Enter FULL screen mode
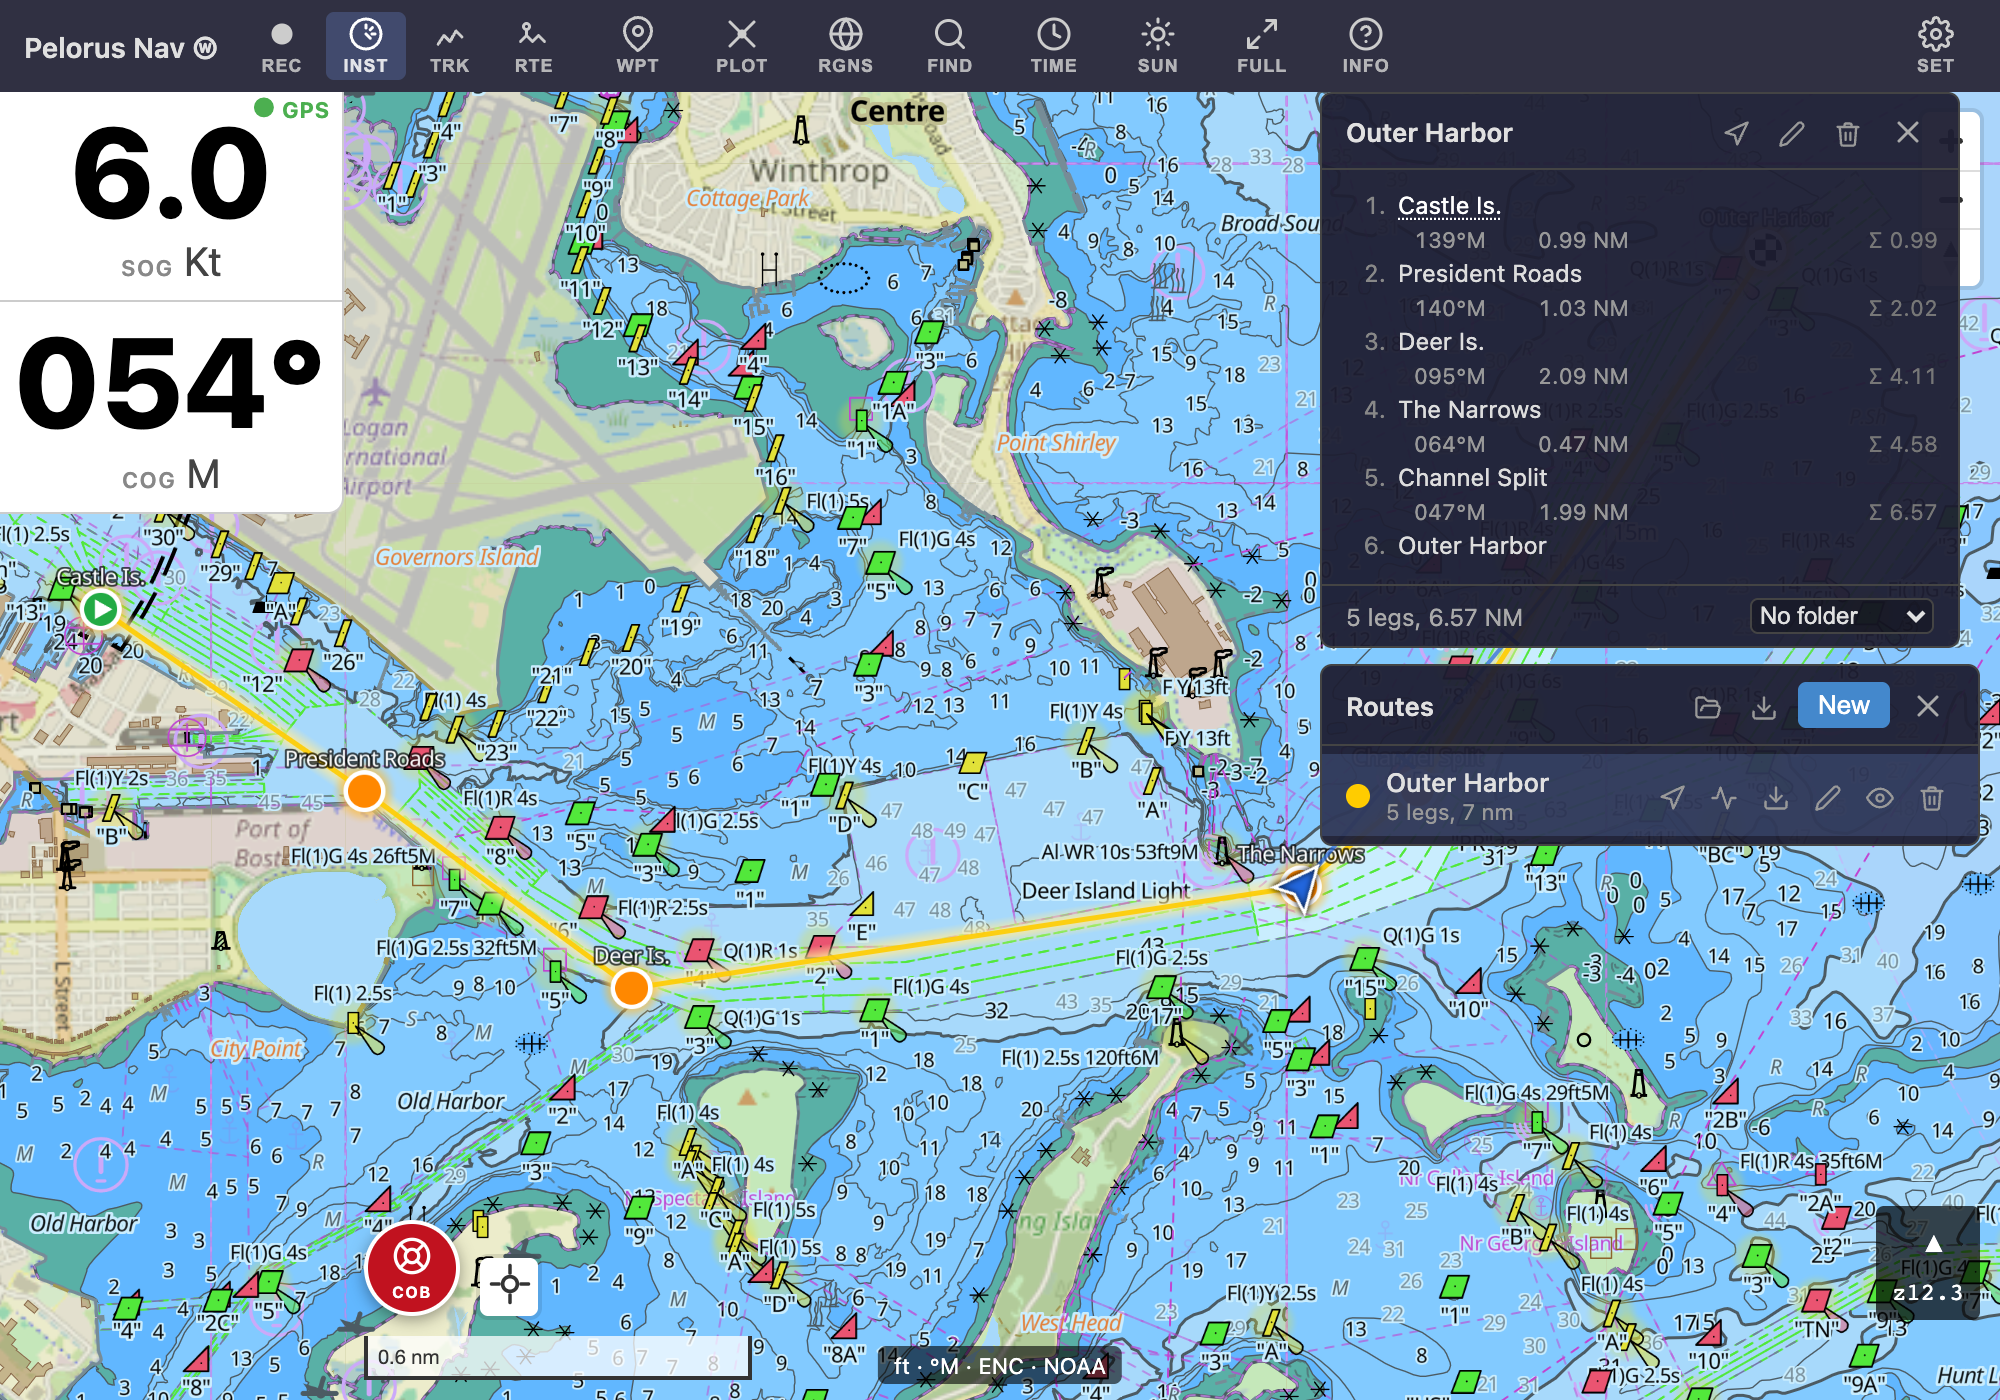The image size is (2000, 1400). tap(1261, 46)
